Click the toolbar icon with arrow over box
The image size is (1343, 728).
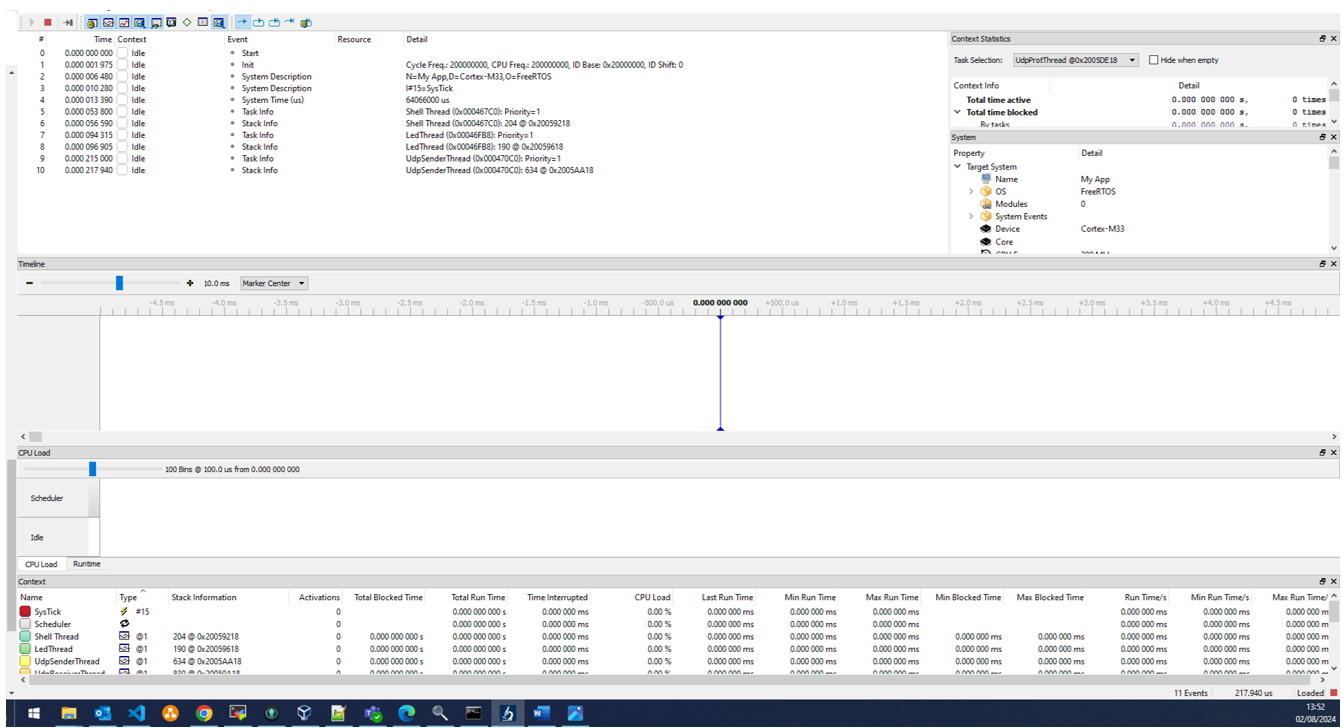(x=259, y=22)
